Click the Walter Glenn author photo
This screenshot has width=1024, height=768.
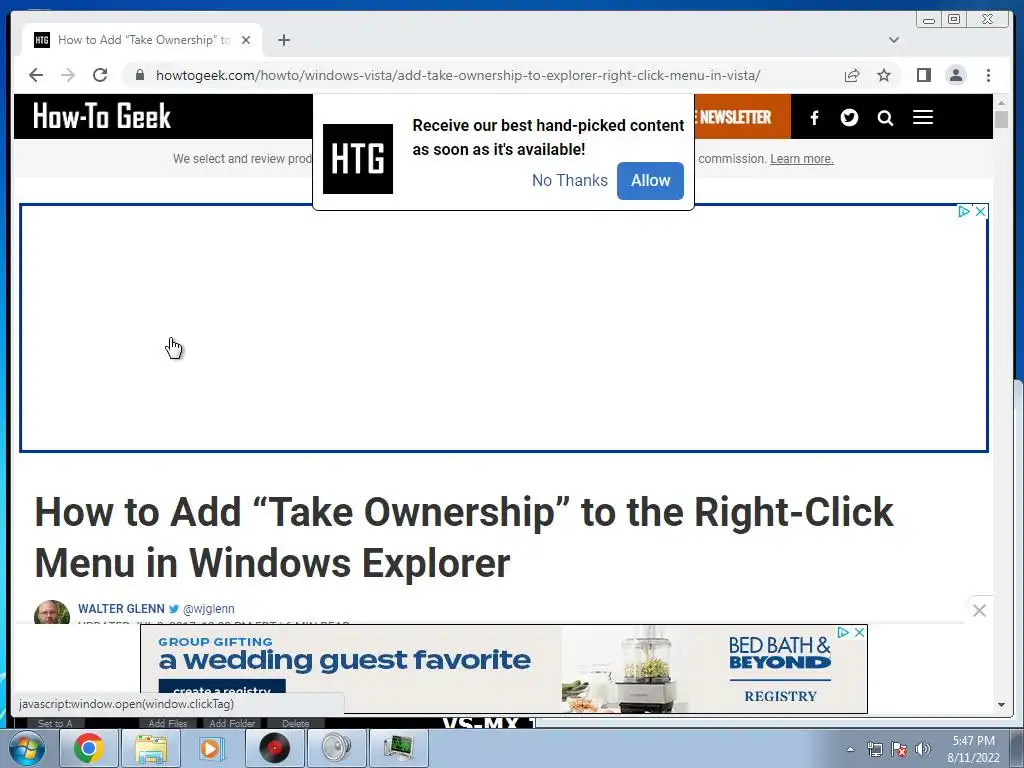tap(52, 613)
